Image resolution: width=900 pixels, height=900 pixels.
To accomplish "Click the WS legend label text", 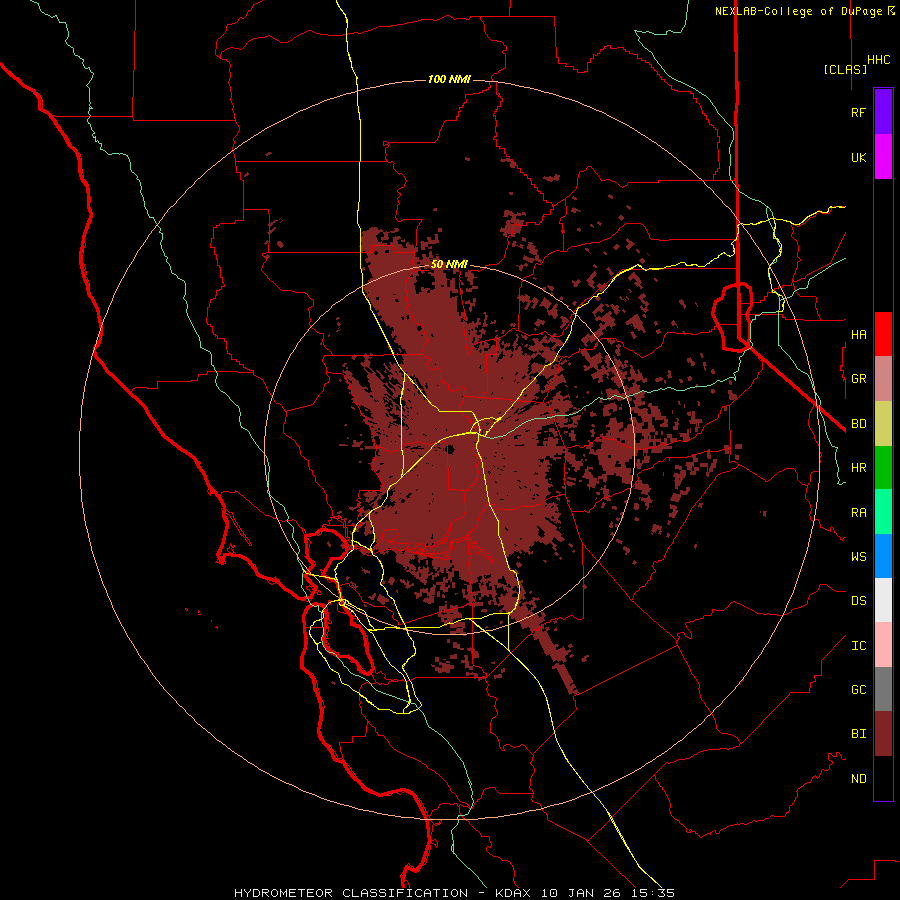I will (x=858, y=556).
